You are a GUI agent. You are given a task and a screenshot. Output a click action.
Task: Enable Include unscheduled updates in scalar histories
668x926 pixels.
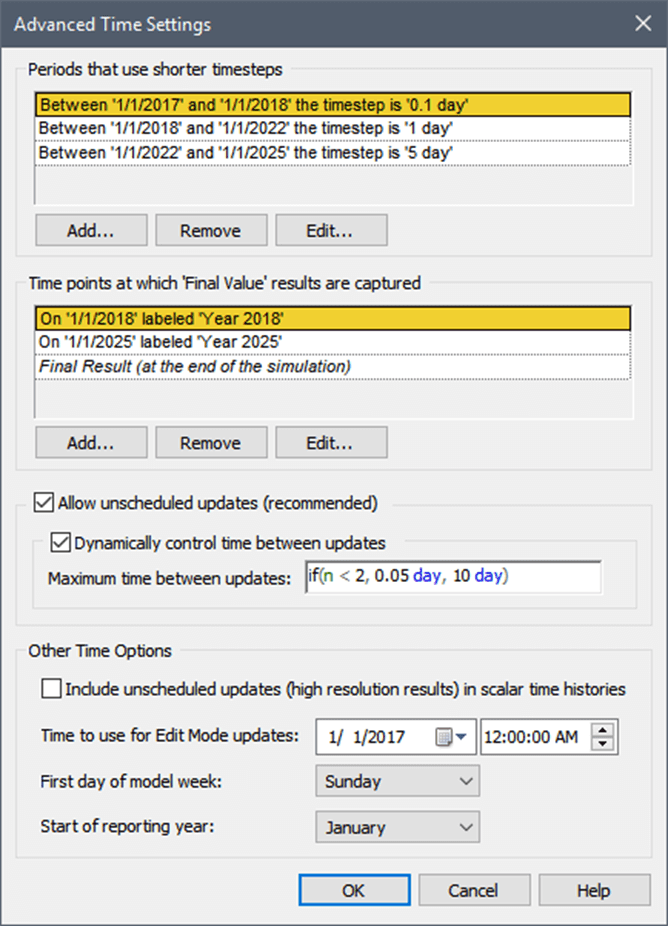(x=51, y=689)
